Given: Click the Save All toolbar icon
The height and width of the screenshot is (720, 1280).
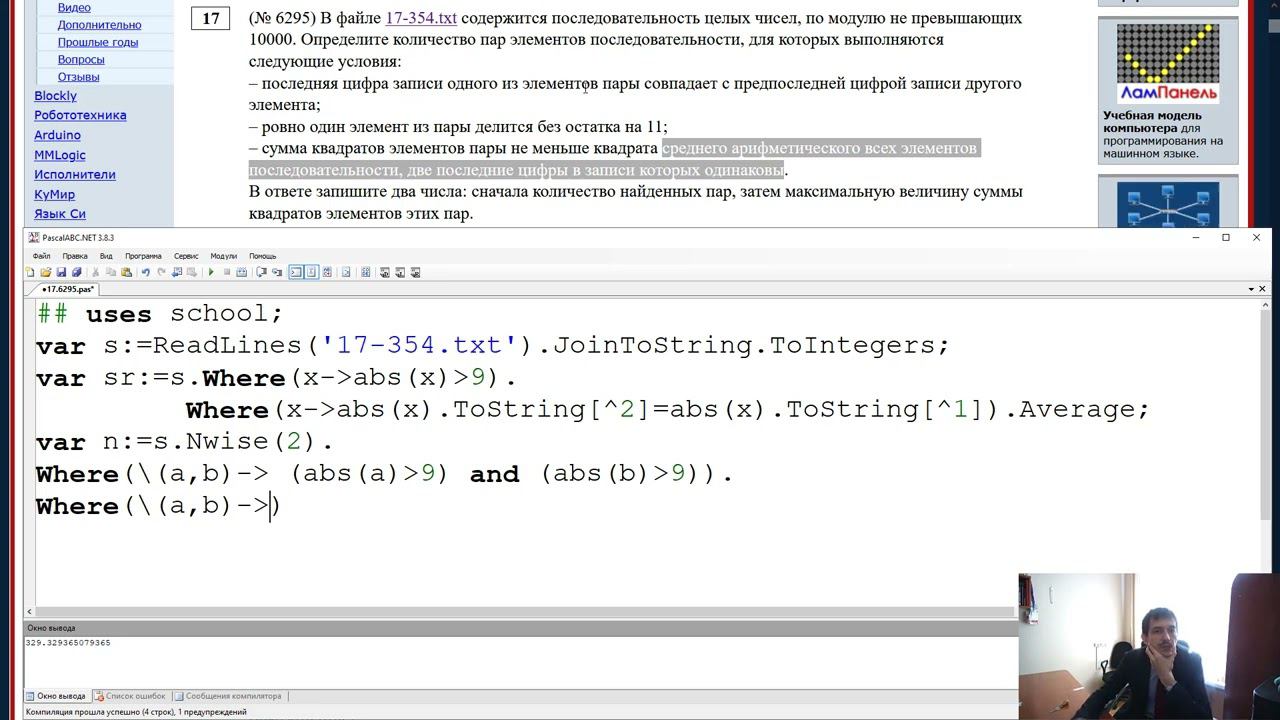Looking at the screenshot, I should (76, 272).
